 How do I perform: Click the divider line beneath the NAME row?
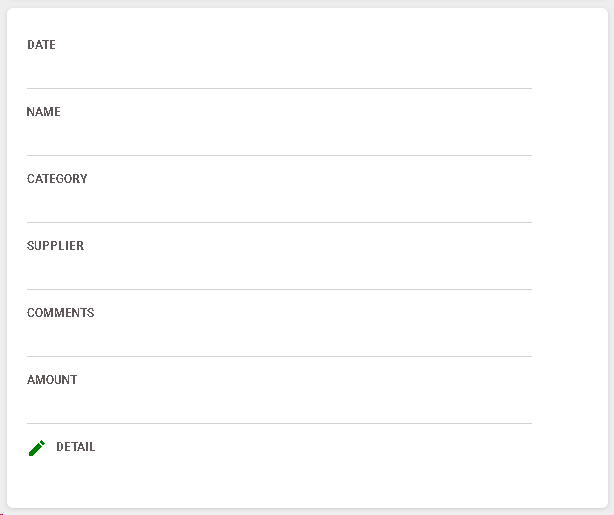(279, 155)
